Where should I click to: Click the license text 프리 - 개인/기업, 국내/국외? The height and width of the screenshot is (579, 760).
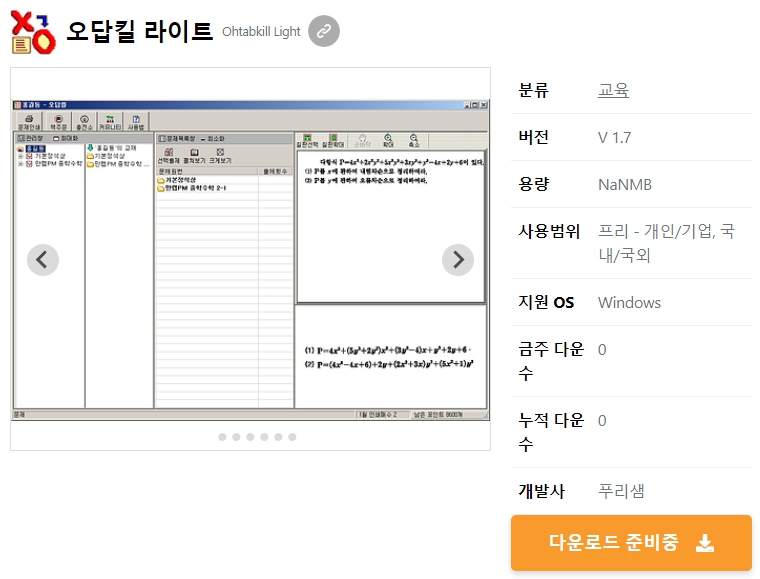(666, 243)
